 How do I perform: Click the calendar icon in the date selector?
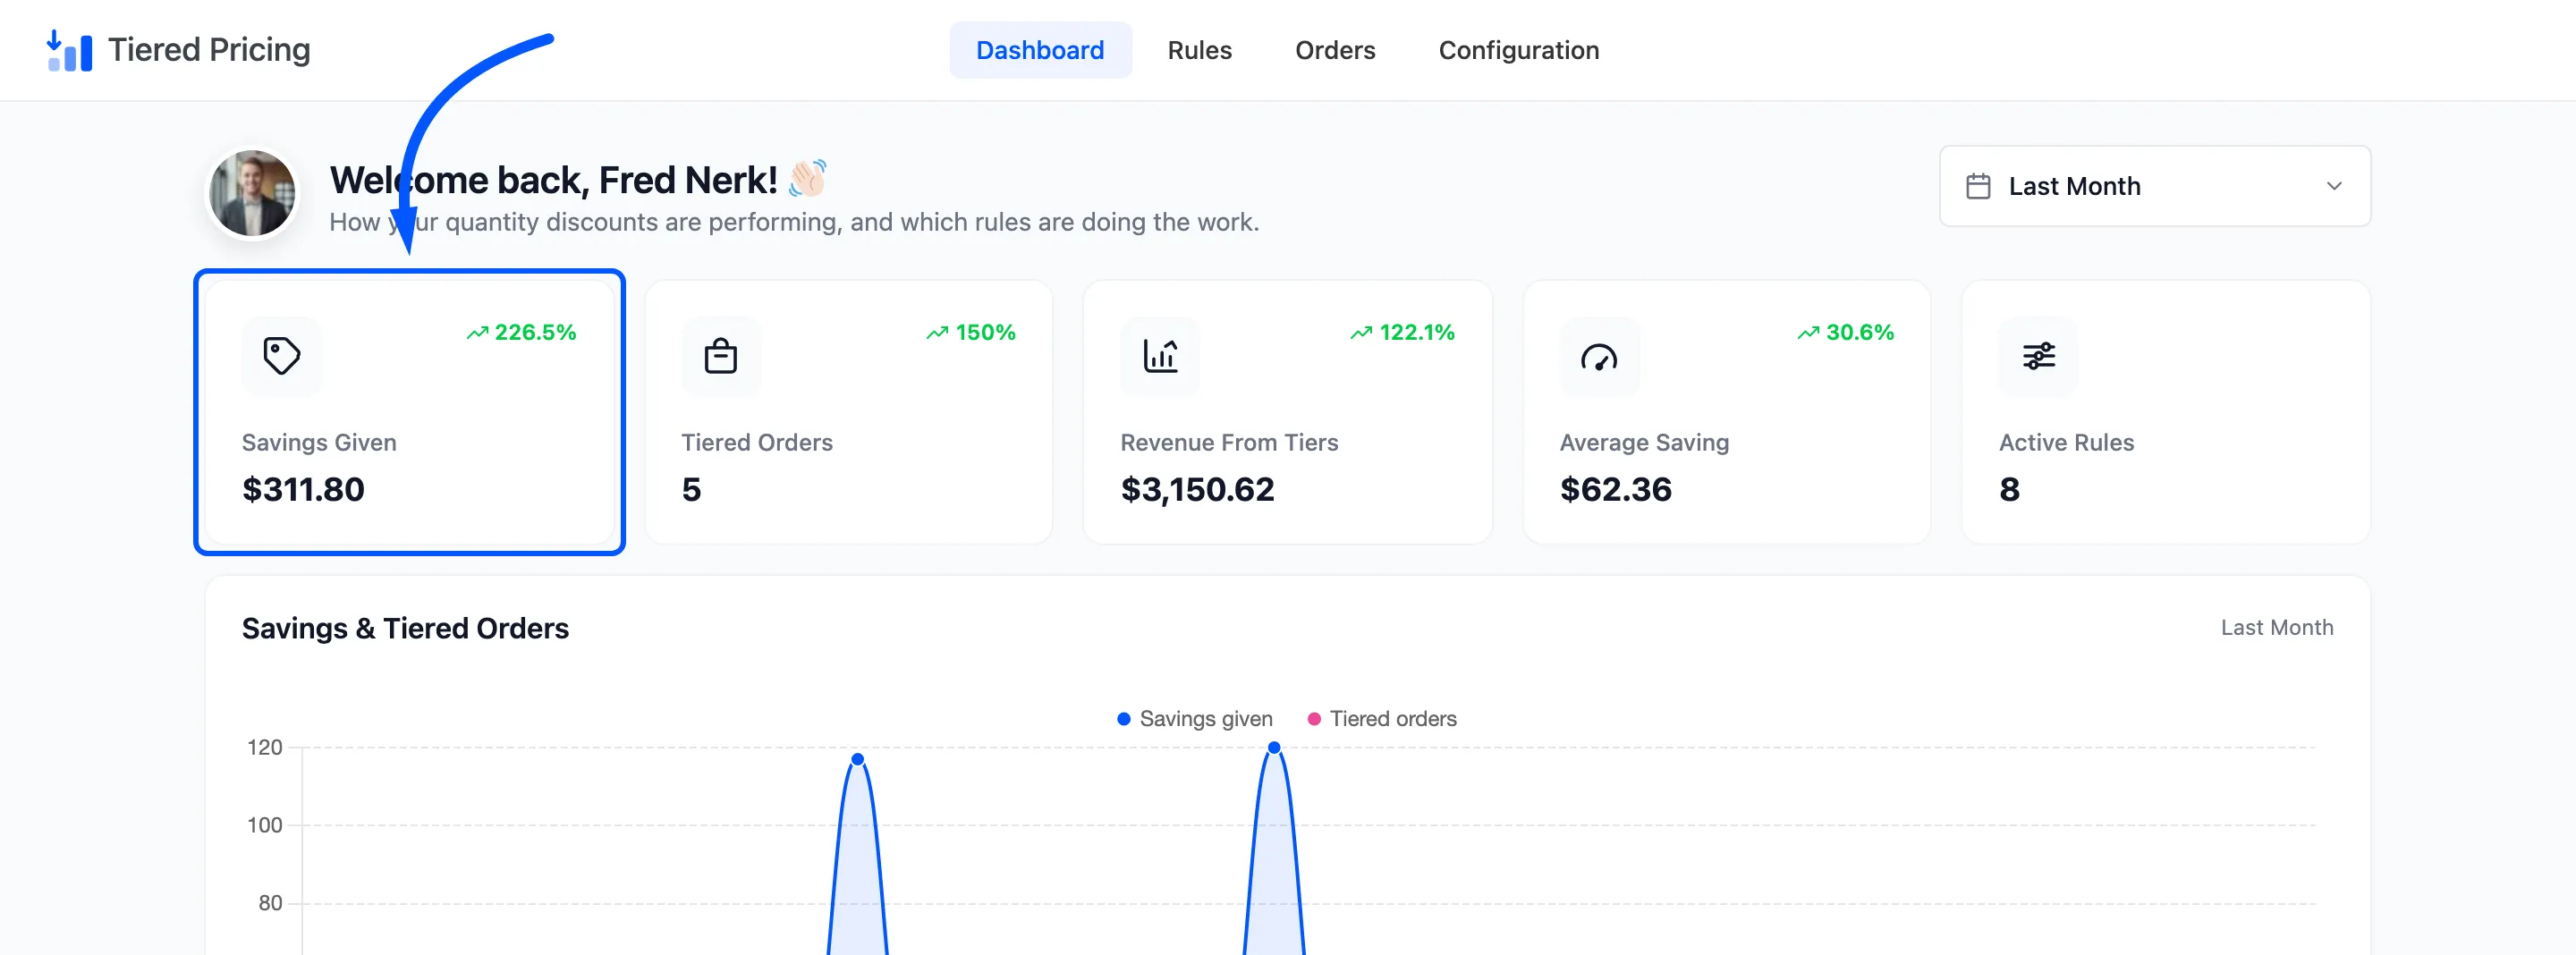coord(1978,186)
